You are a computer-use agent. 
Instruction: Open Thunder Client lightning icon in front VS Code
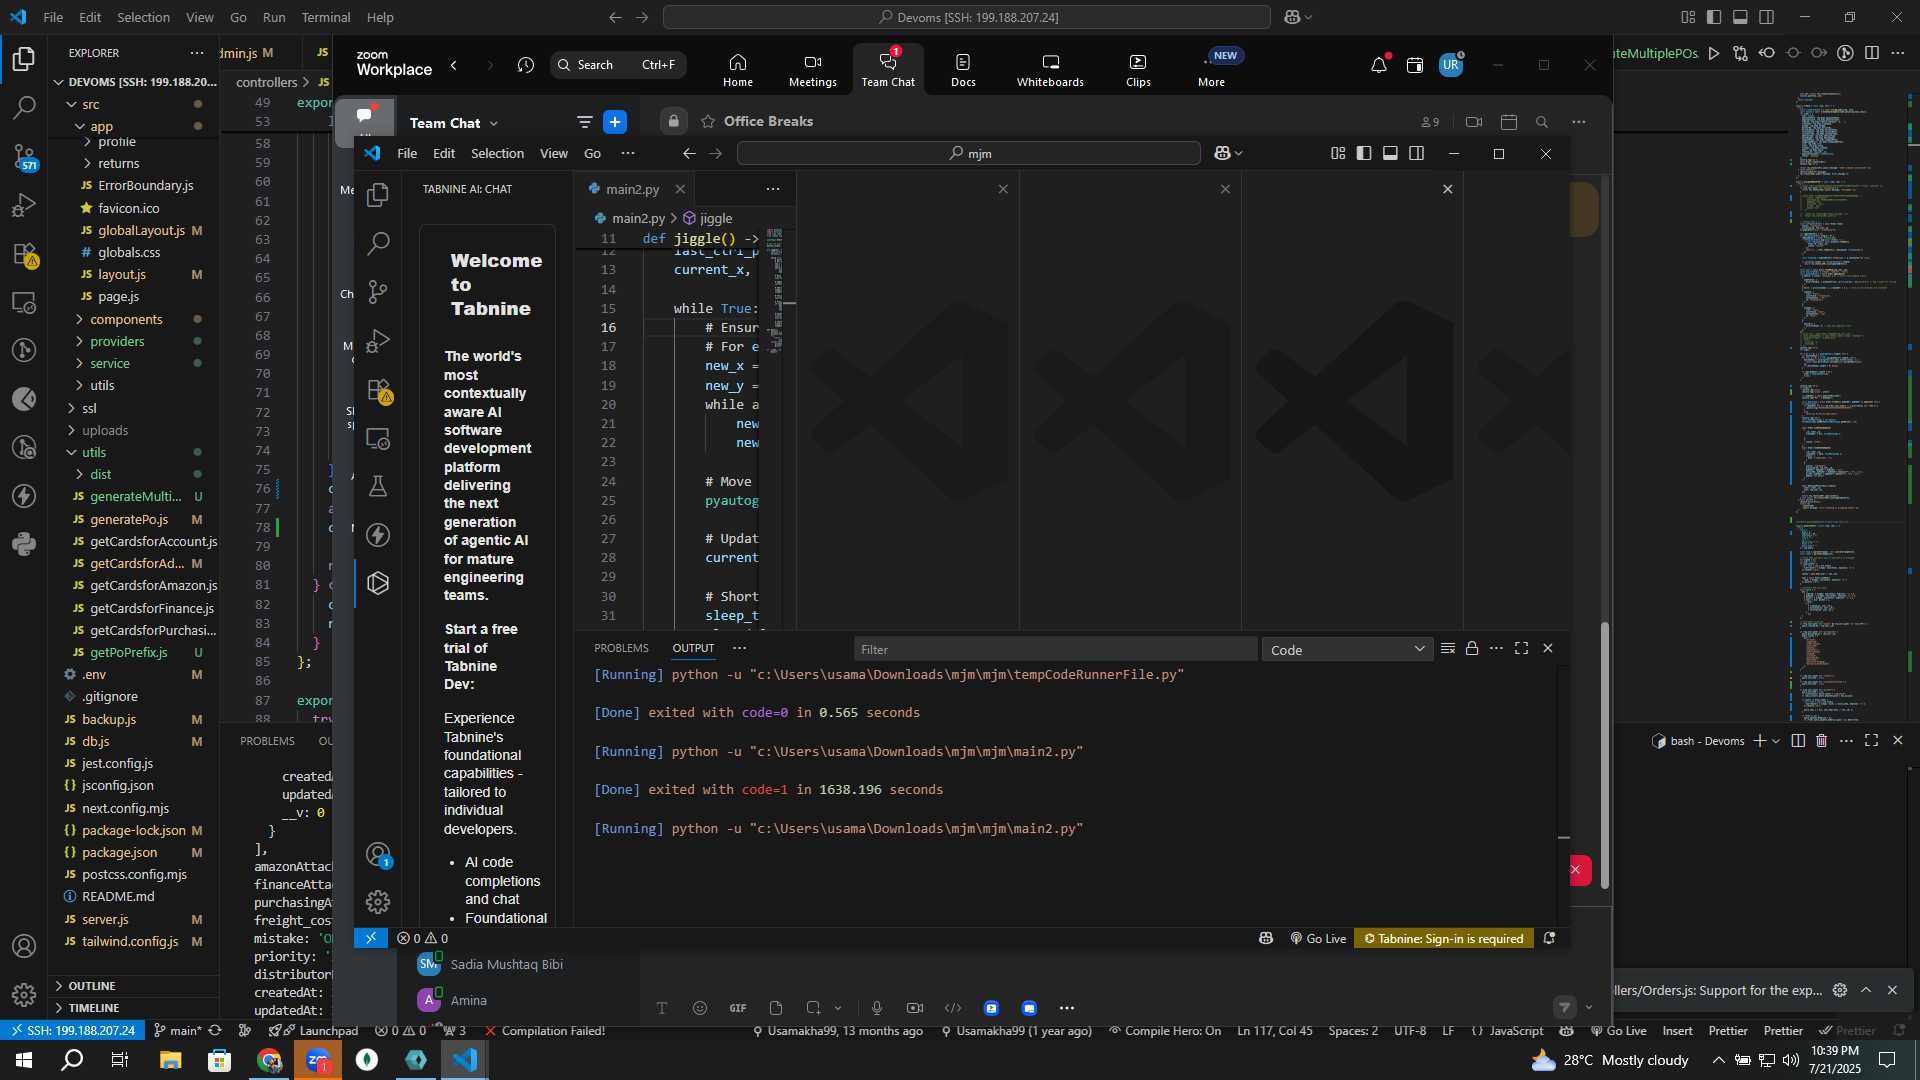tap(378, 535)
